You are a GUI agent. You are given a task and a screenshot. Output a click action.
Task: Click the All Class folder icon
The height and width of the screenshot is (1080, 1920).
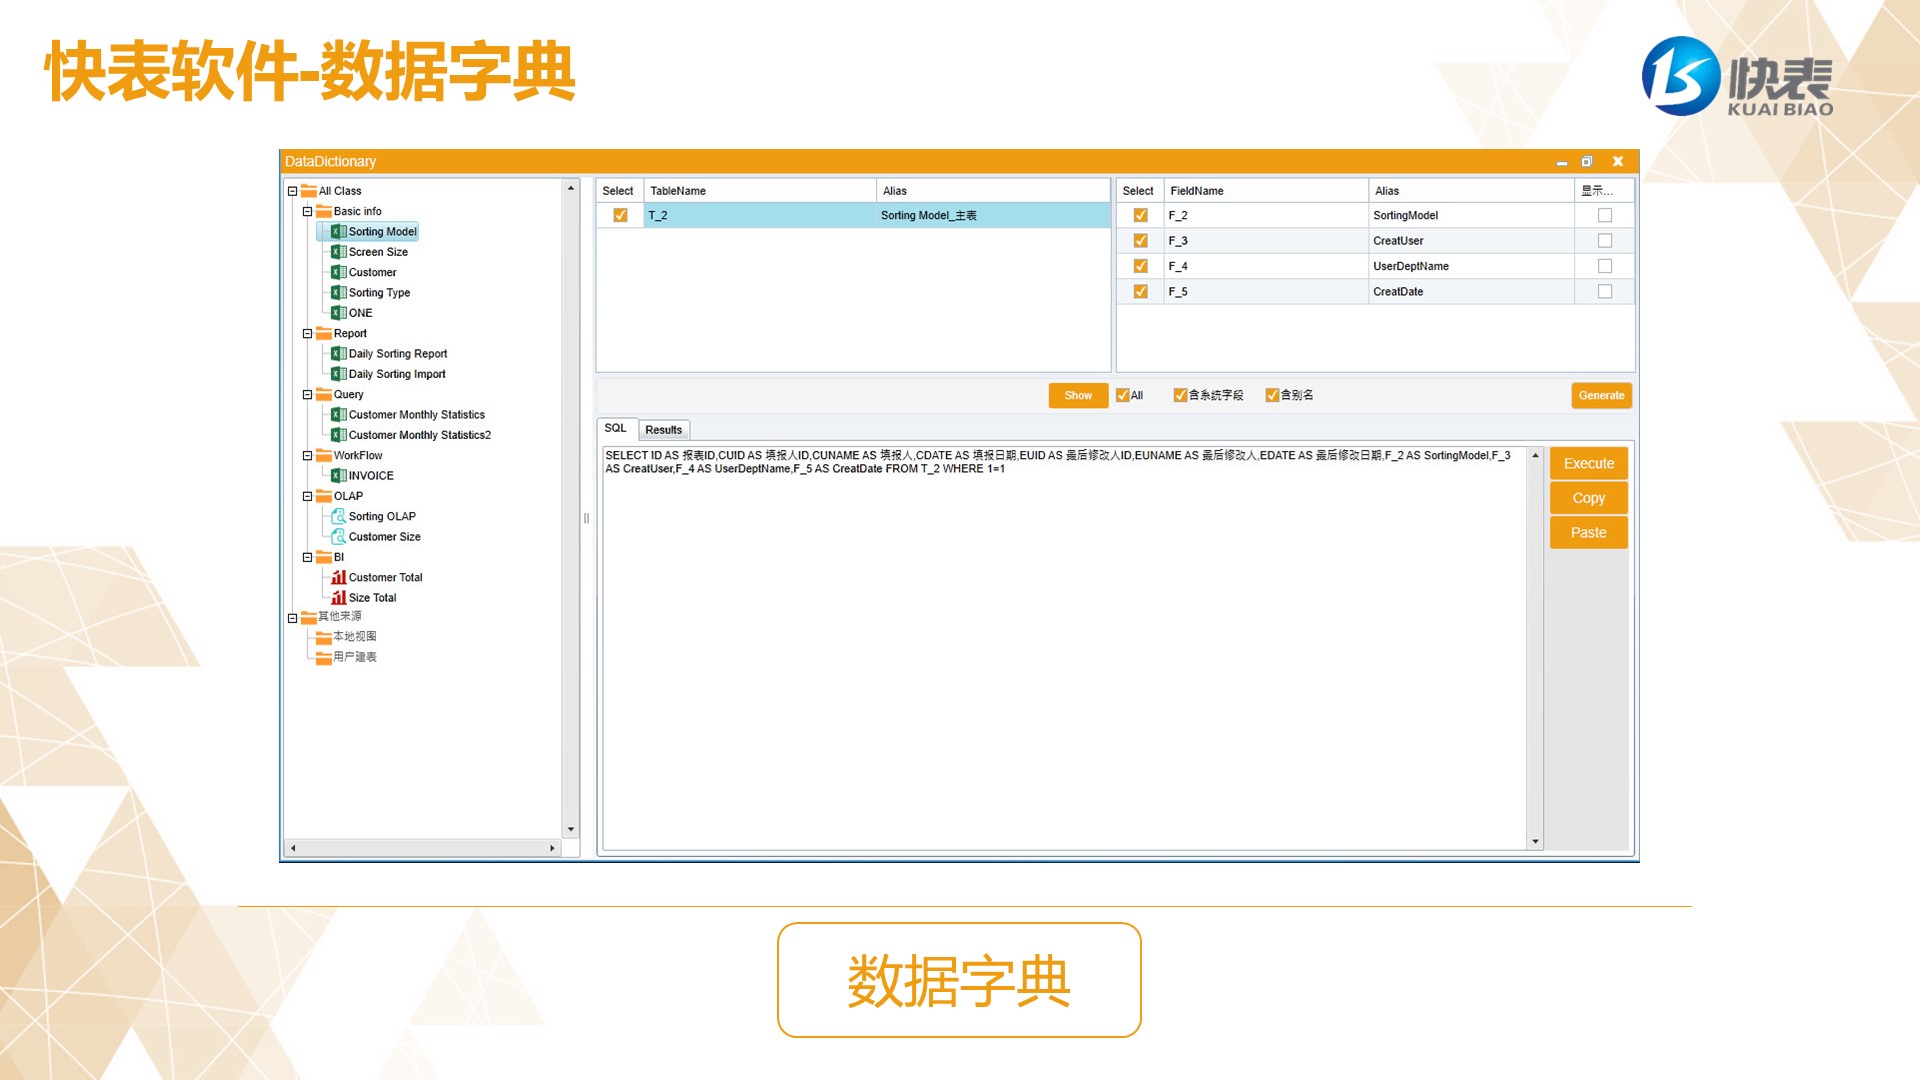(309, 191)
